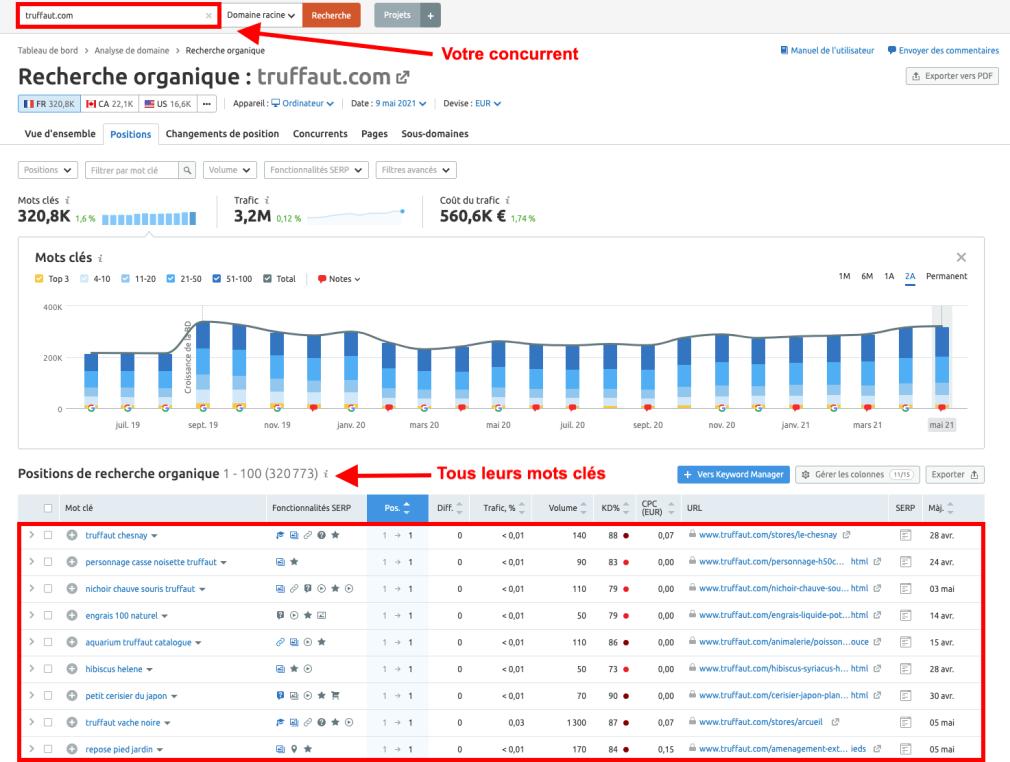Click the gear icon in Gérer les colonnes
1010x762 pixels.
[806, 475]
